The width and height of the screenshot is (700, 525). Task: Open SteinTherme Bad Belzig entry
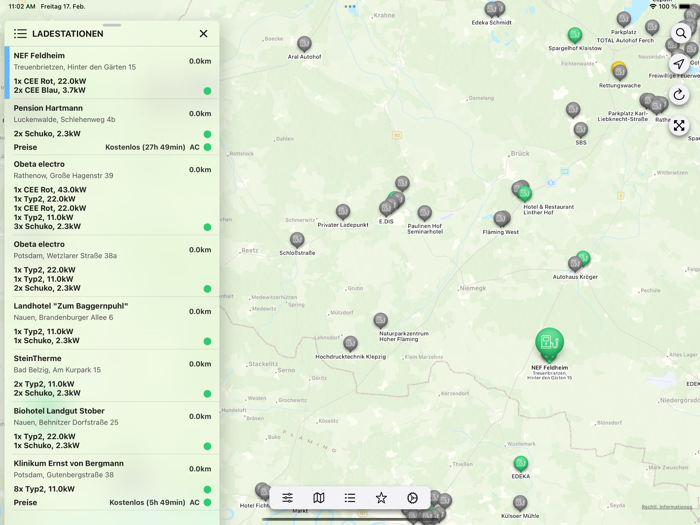(x=112, y=375)
